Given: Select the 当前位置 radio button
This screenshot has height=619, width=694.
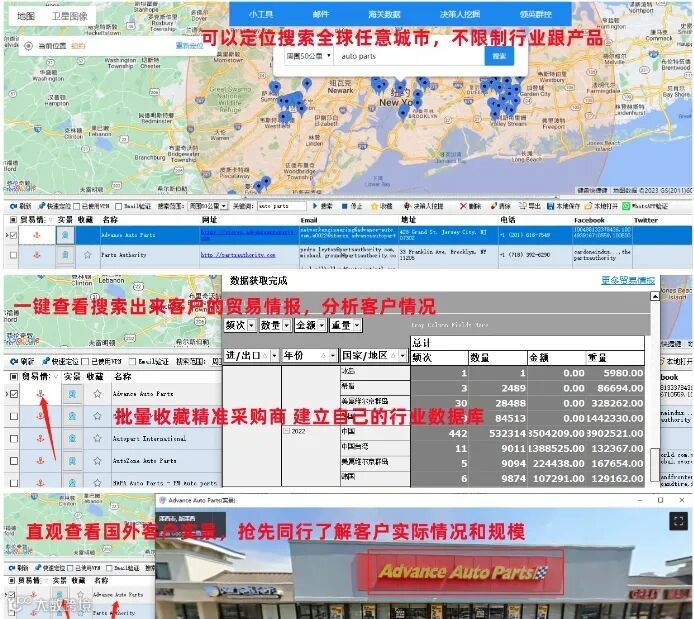Looking at the screenshot, I should pos(28,46).
